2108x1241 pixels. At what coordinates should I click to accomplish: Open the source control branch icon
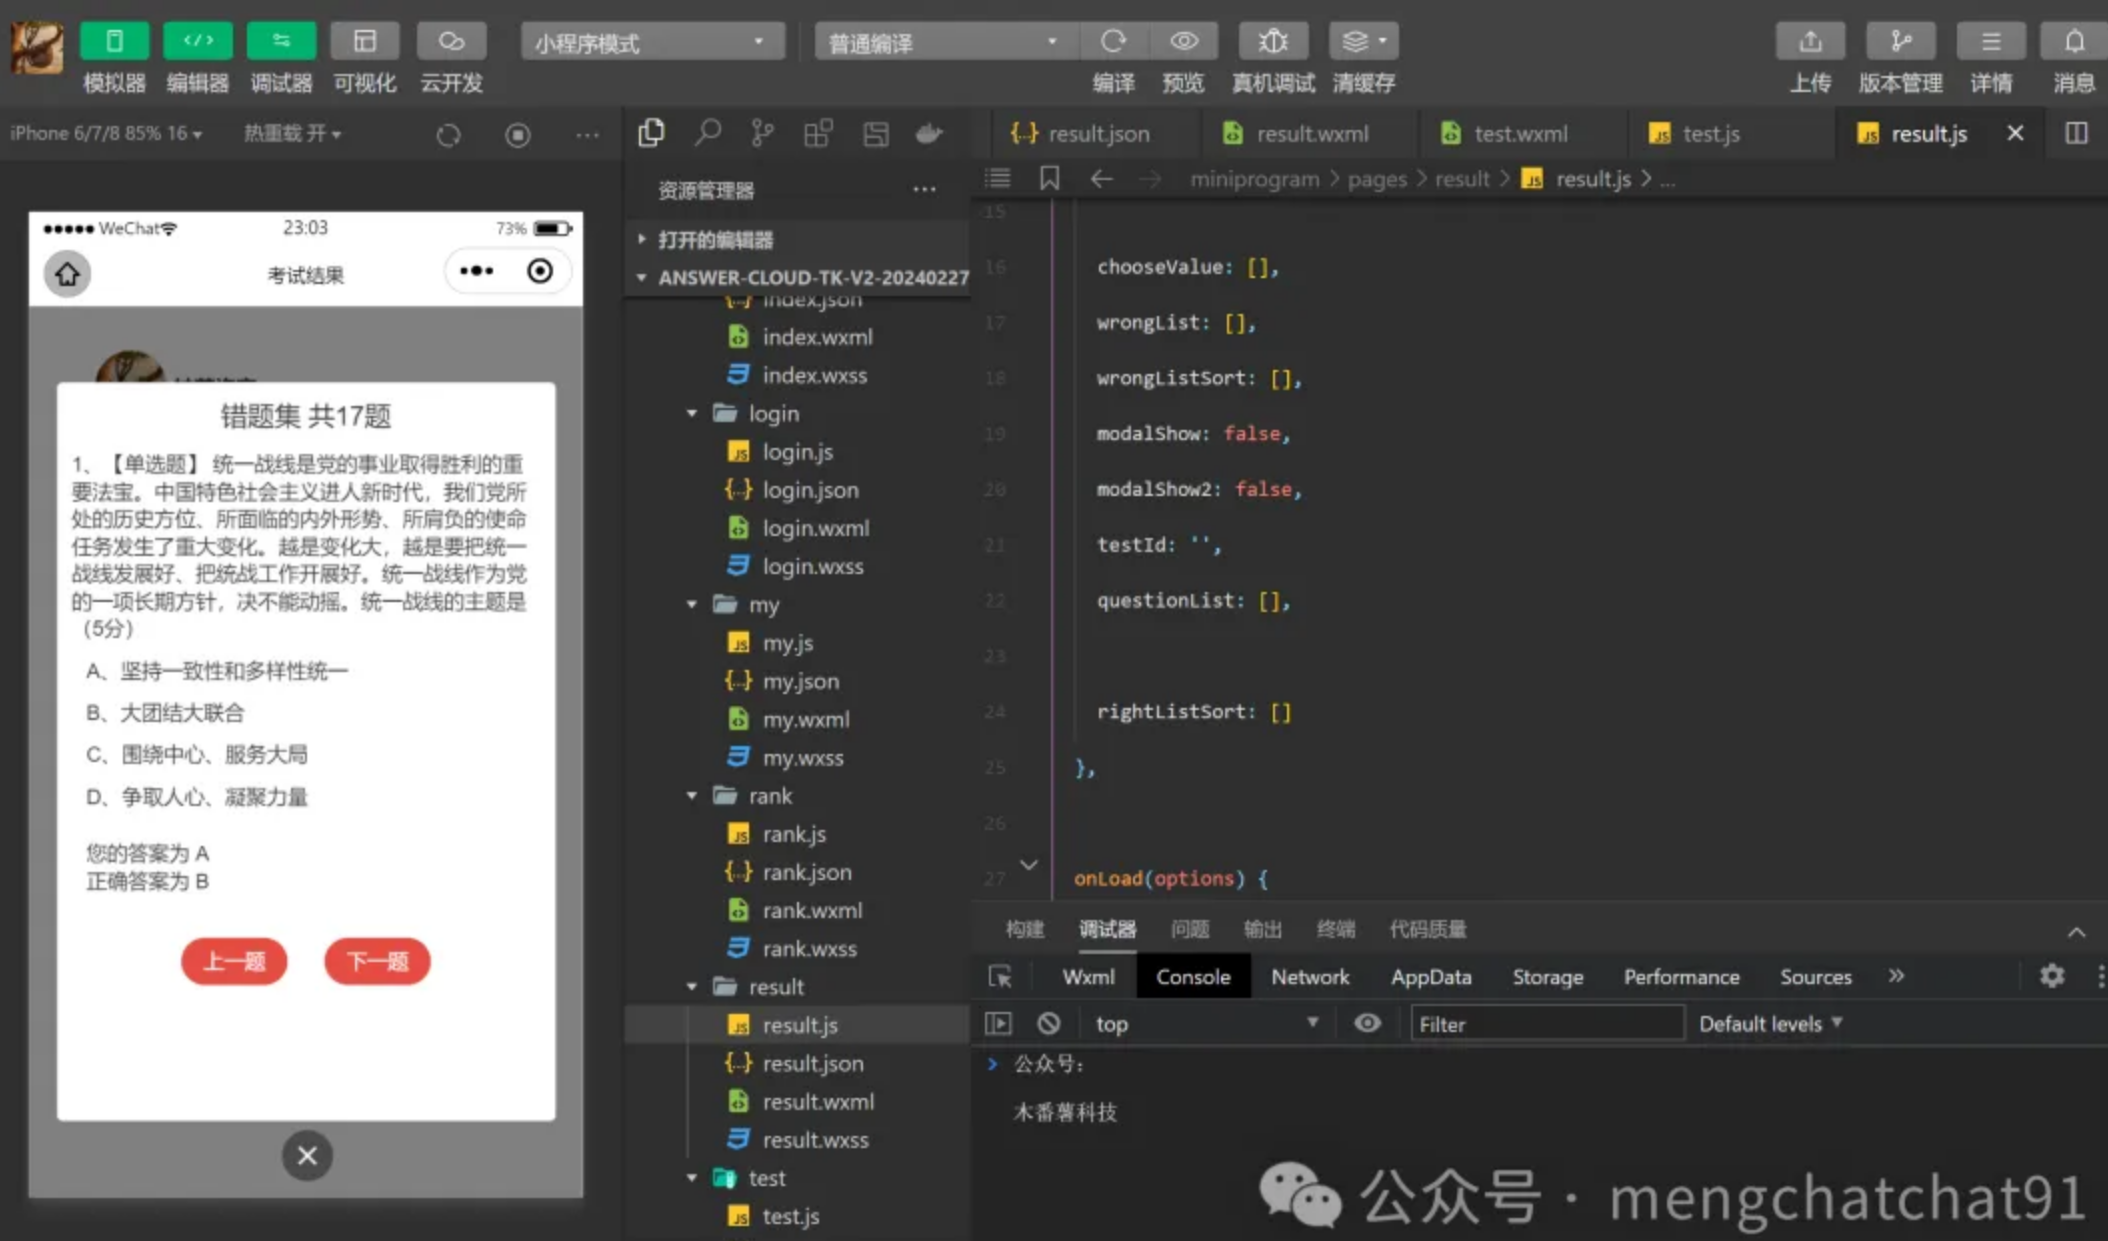click(762, 133)
